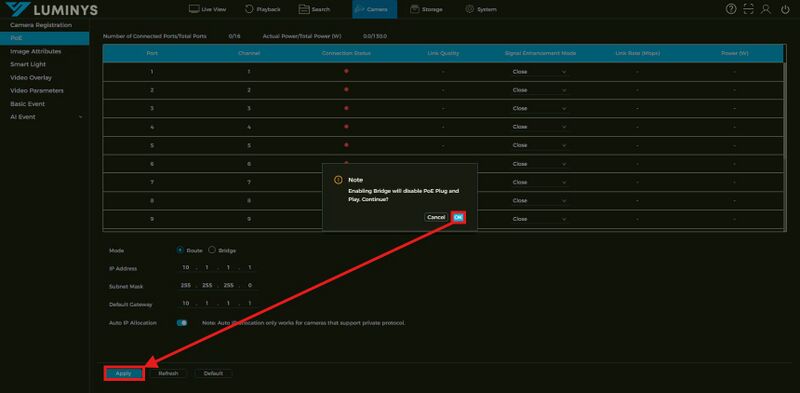Image resolution: width=800 pixels, height=393 pixels.
Task: Toggle the Auto IP Allocation switch
Action: coord(182,323)
